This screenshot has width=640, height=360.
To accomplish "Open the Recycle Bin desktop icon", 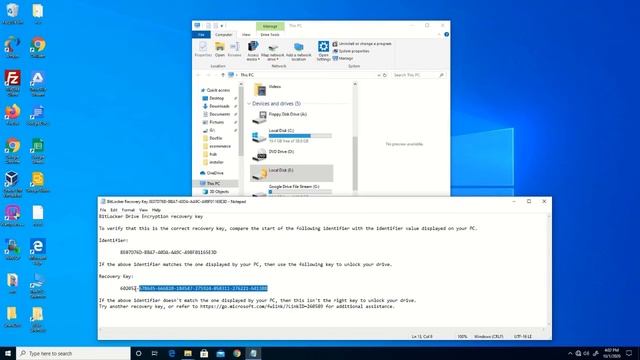I will 12,13.
